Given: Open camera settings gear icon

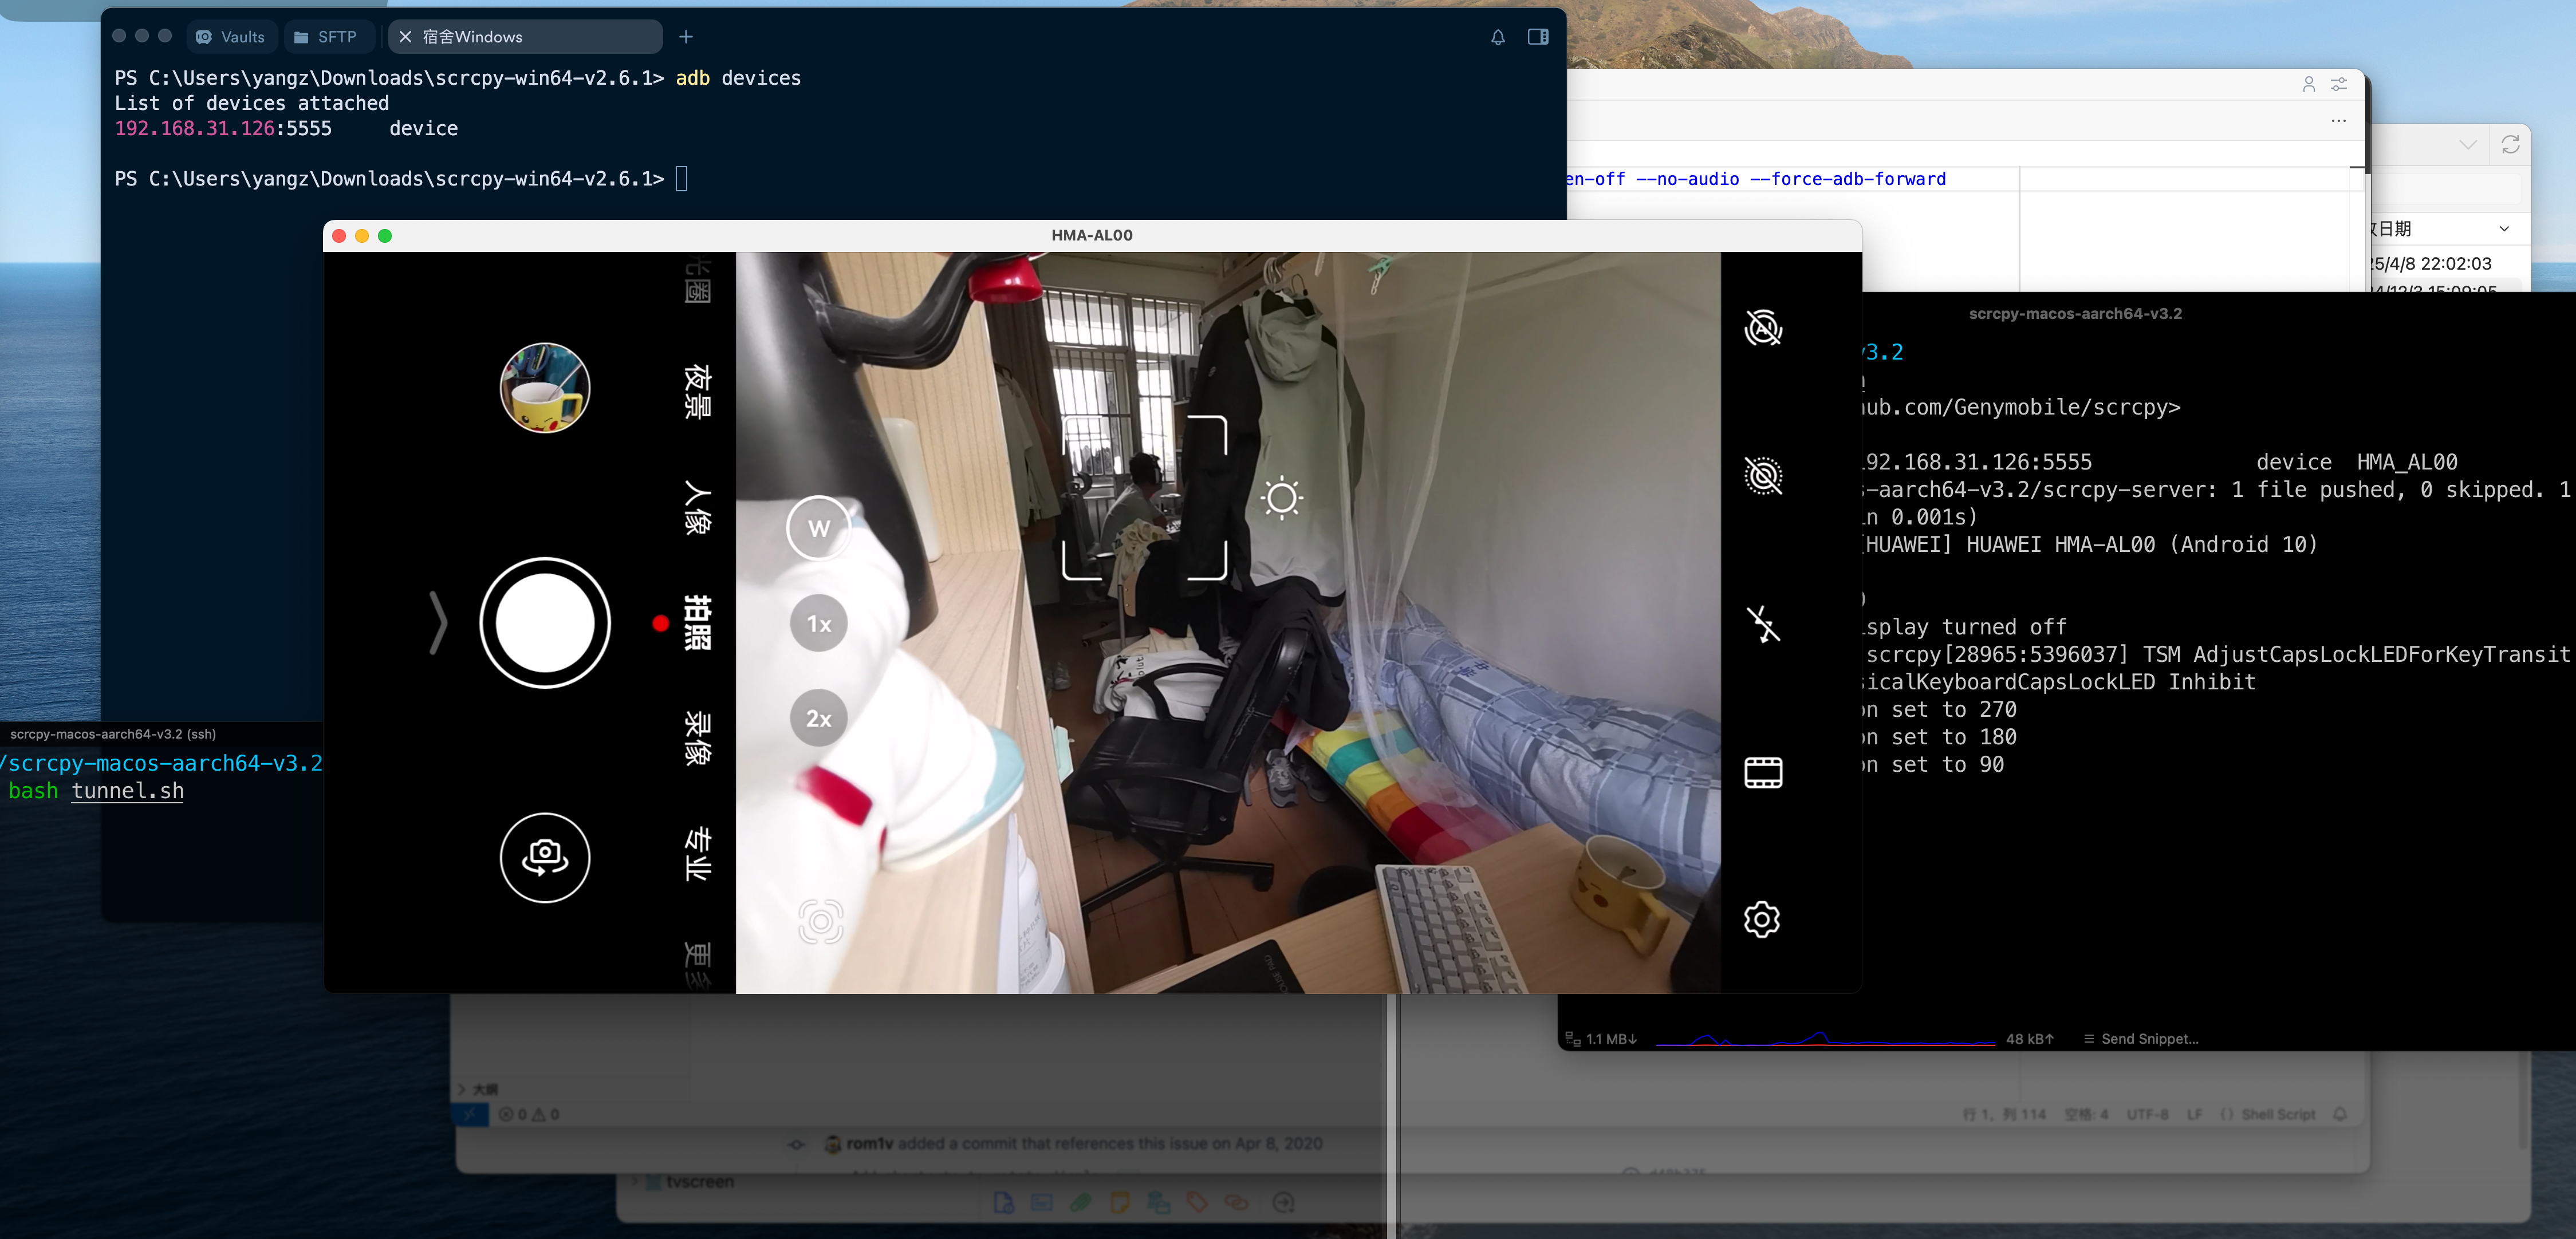Looking at the screenshot, I should (1762, 919).
